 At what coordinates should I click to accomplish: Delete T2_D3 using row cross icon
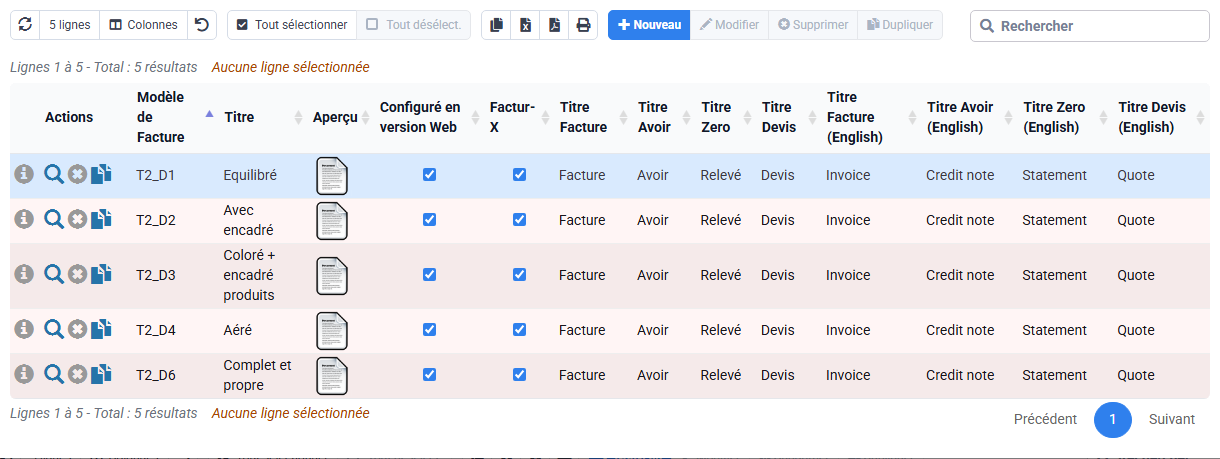point(77,275)
